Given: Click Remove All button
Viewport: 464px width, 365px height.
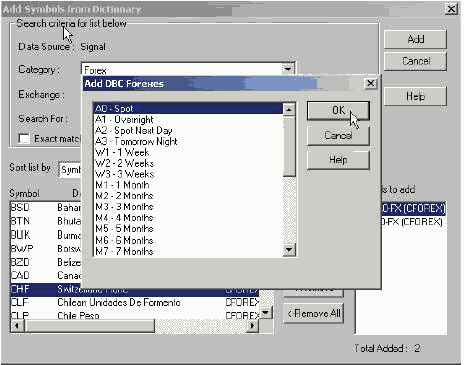Looking at the screenshot, I should pos(313,313).
